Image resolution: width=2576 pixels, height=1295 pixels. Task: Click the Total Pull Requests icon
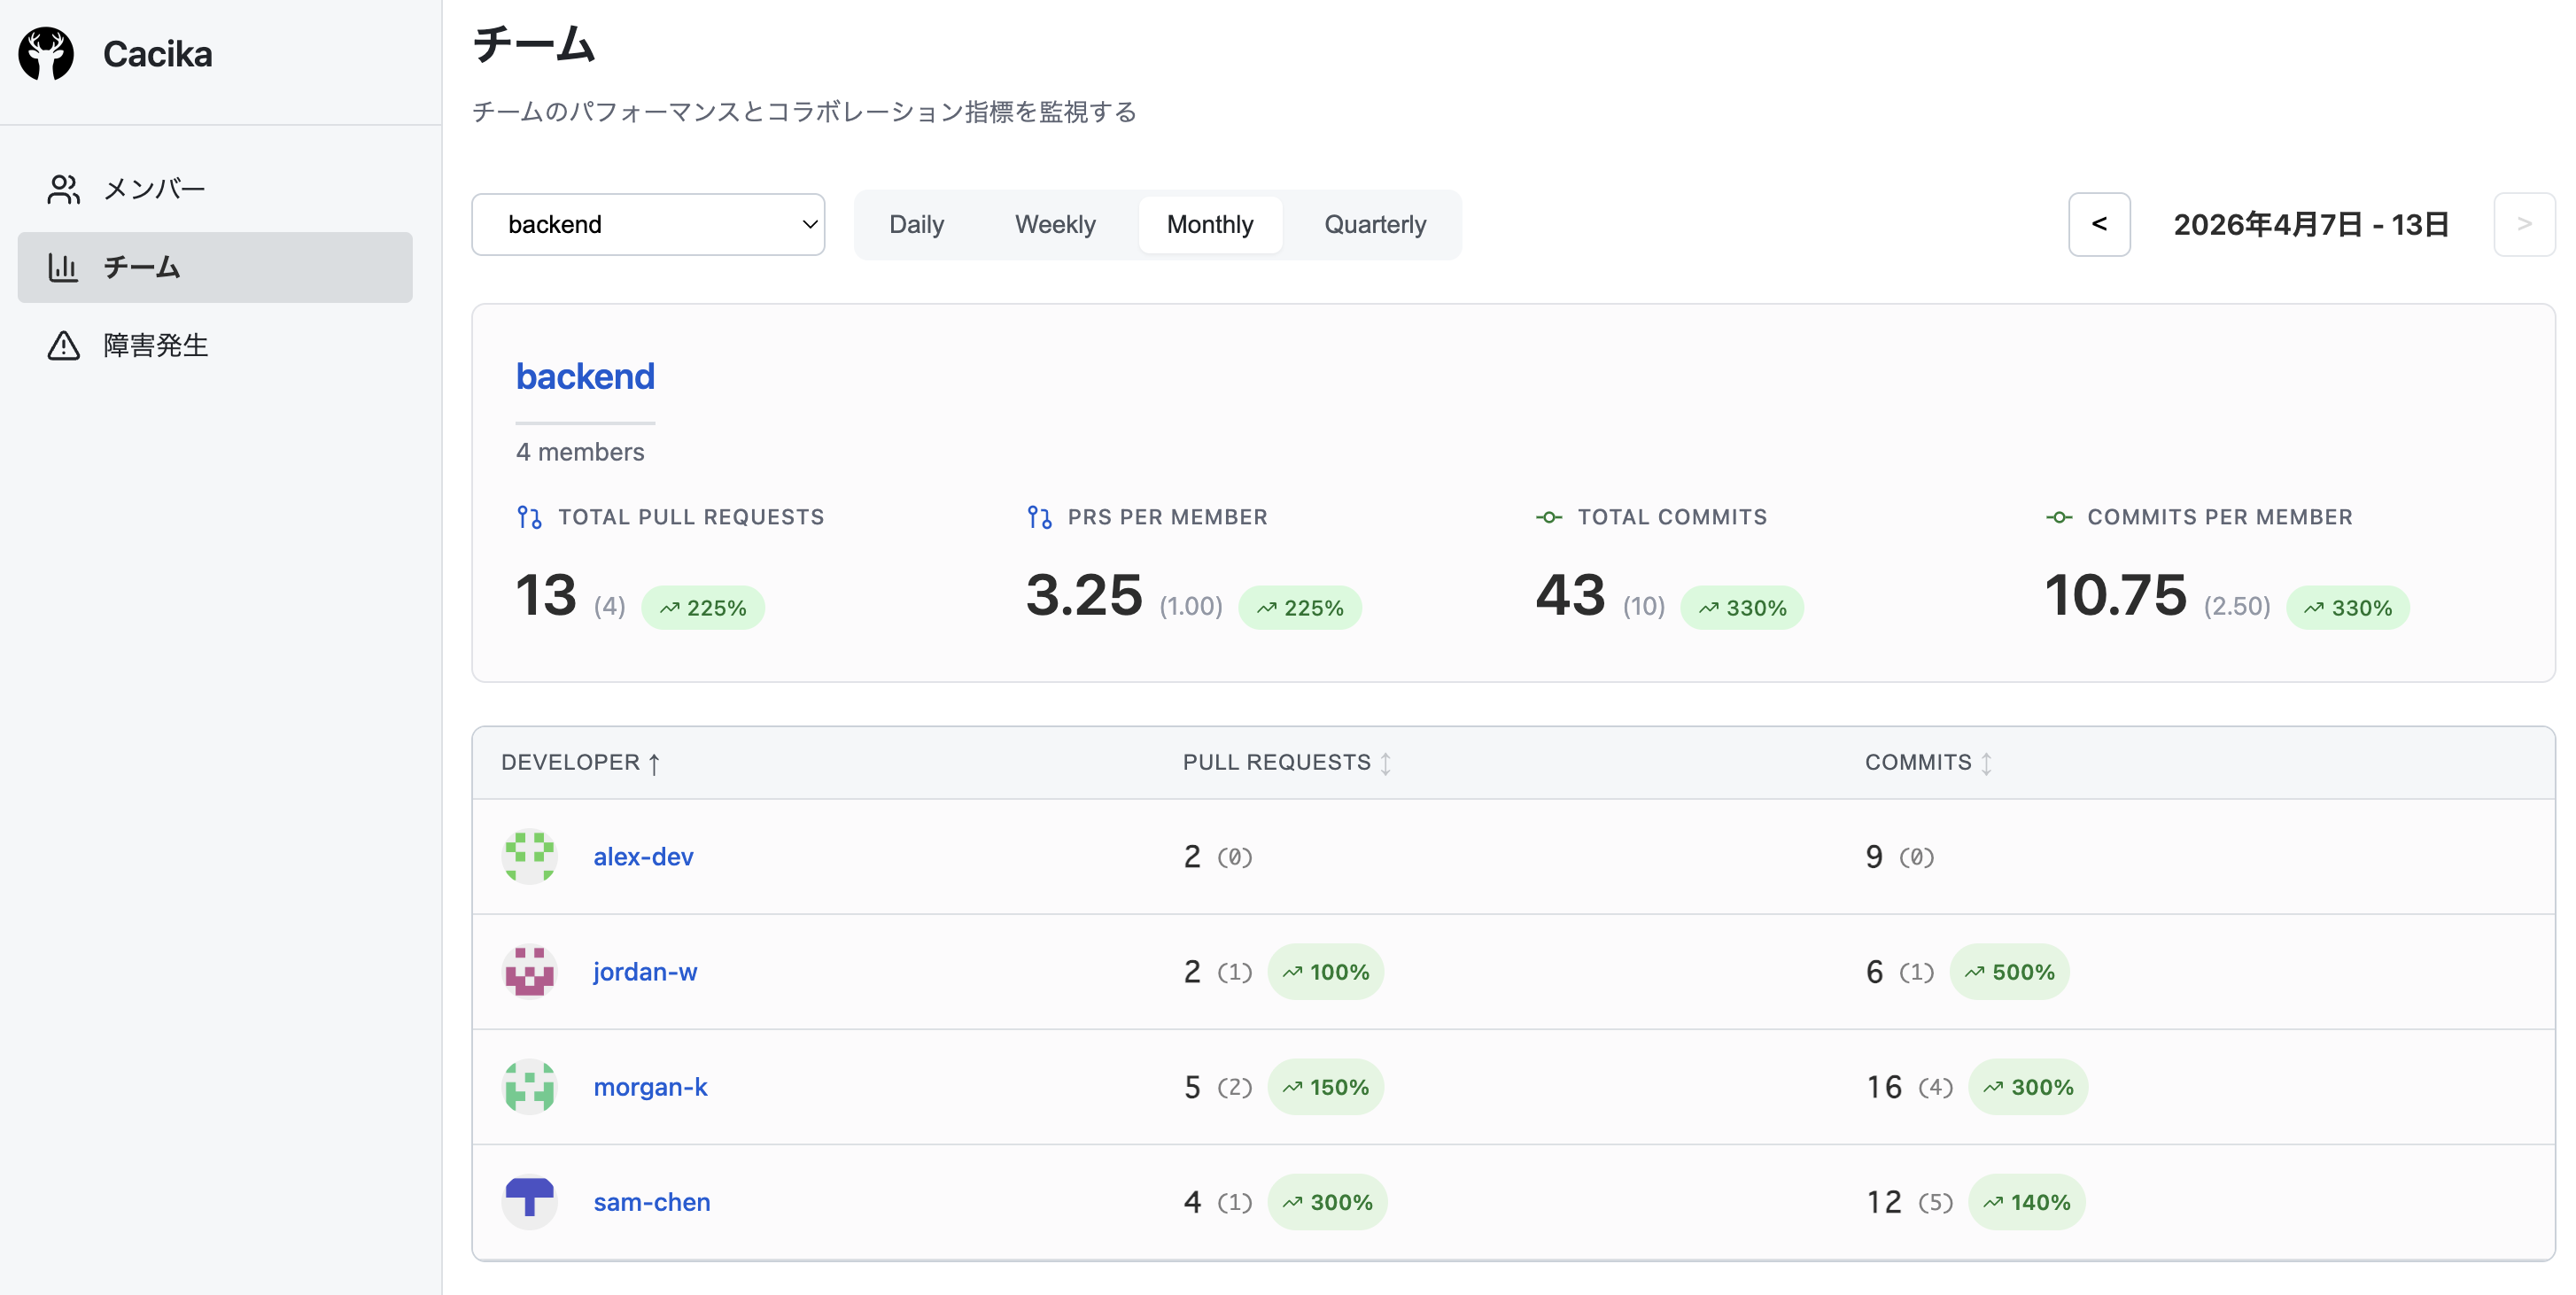pyautogui.click(x=529, y=517)
